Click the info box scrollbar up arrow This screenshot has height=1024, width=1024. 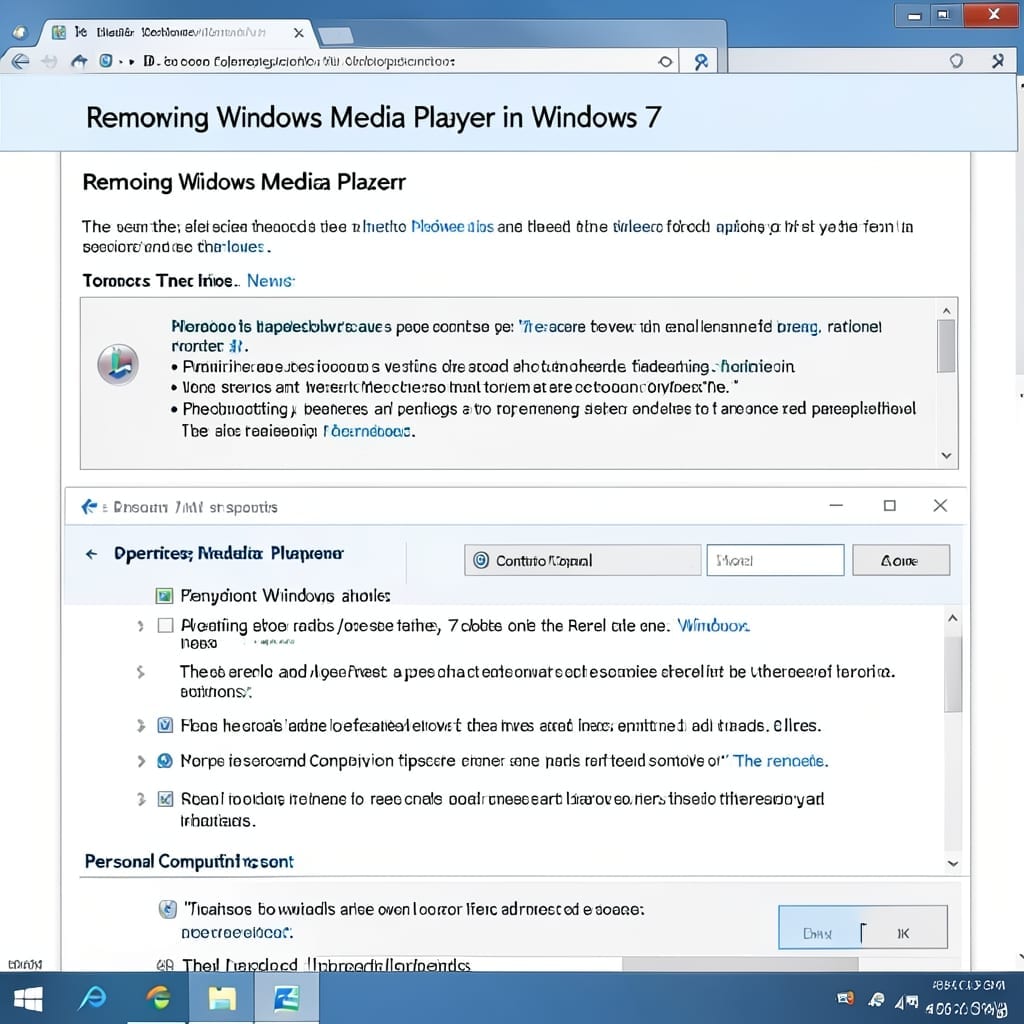(x=946, y=310)
